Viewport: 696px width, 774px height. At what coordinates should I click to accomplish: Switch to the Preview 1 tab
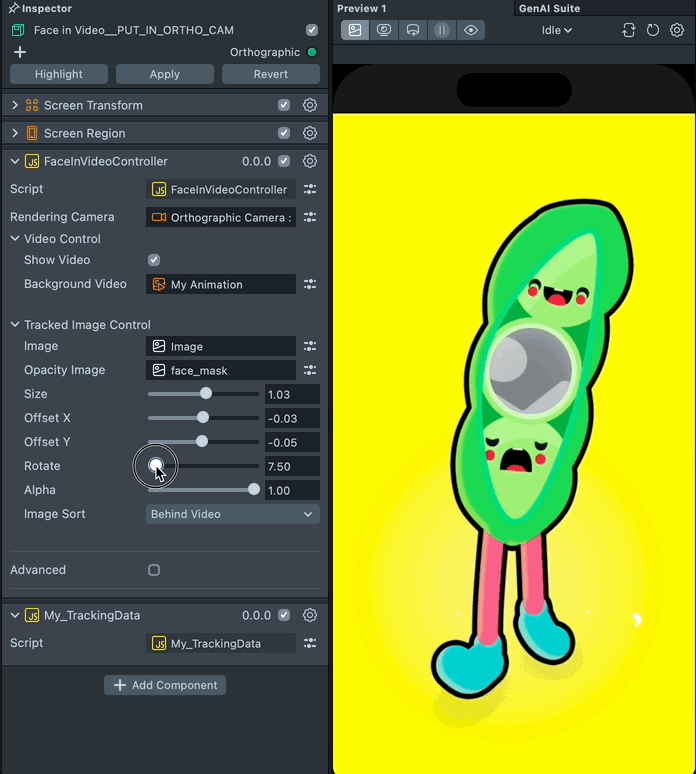click(x=361, y=8)
